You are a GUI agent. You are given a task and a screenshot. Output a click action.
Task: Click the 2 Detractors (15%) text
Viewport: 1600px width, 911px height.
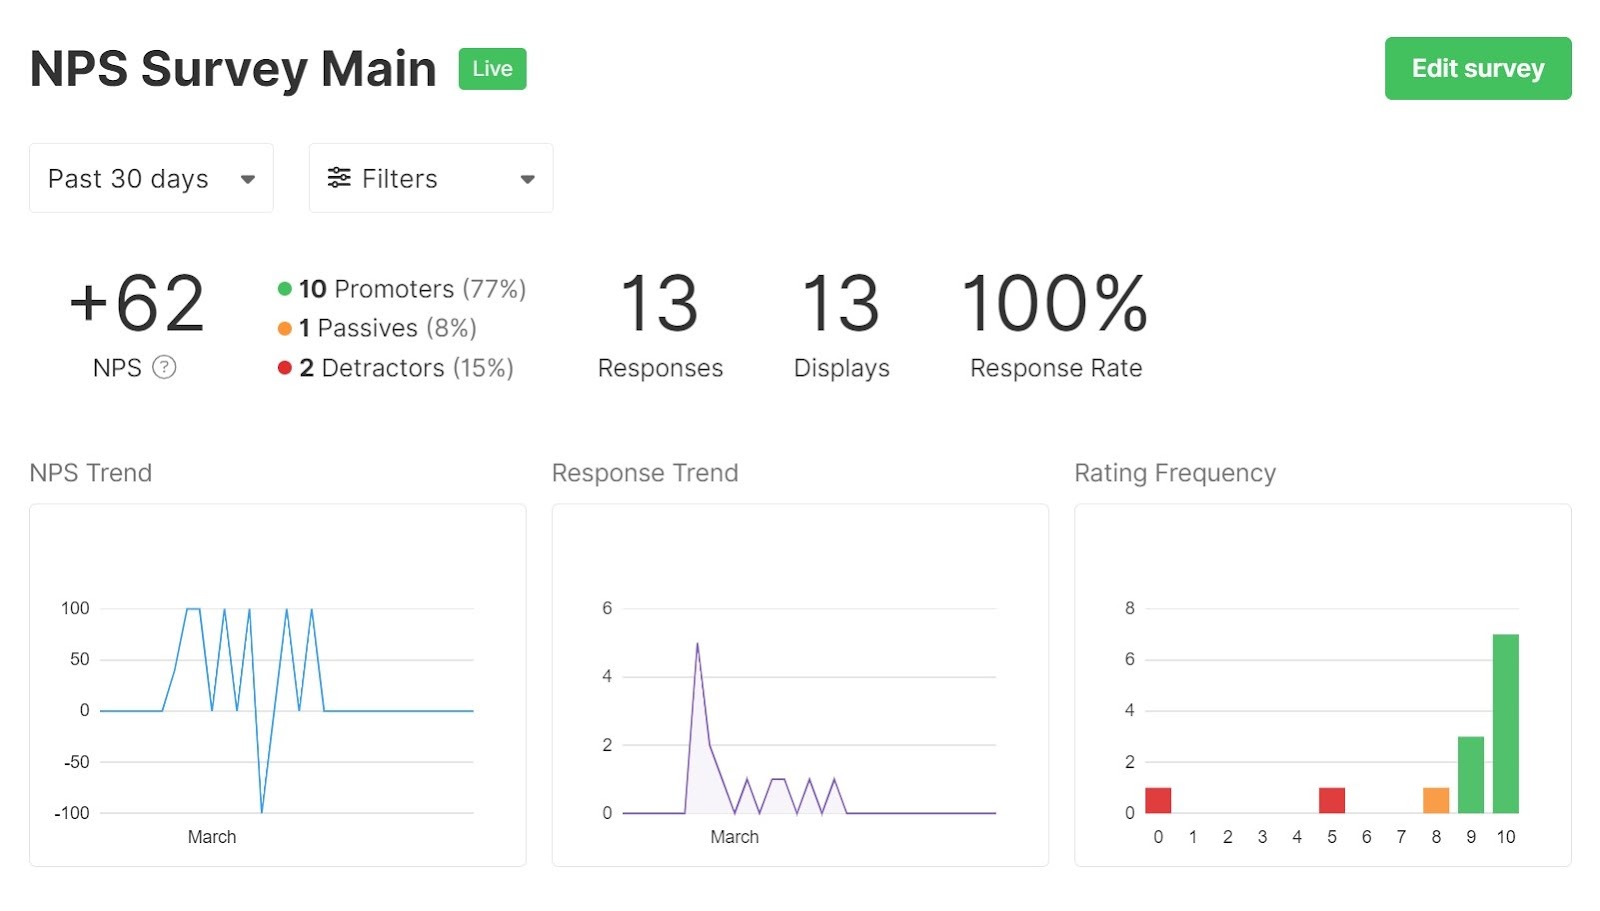point(406,368)
